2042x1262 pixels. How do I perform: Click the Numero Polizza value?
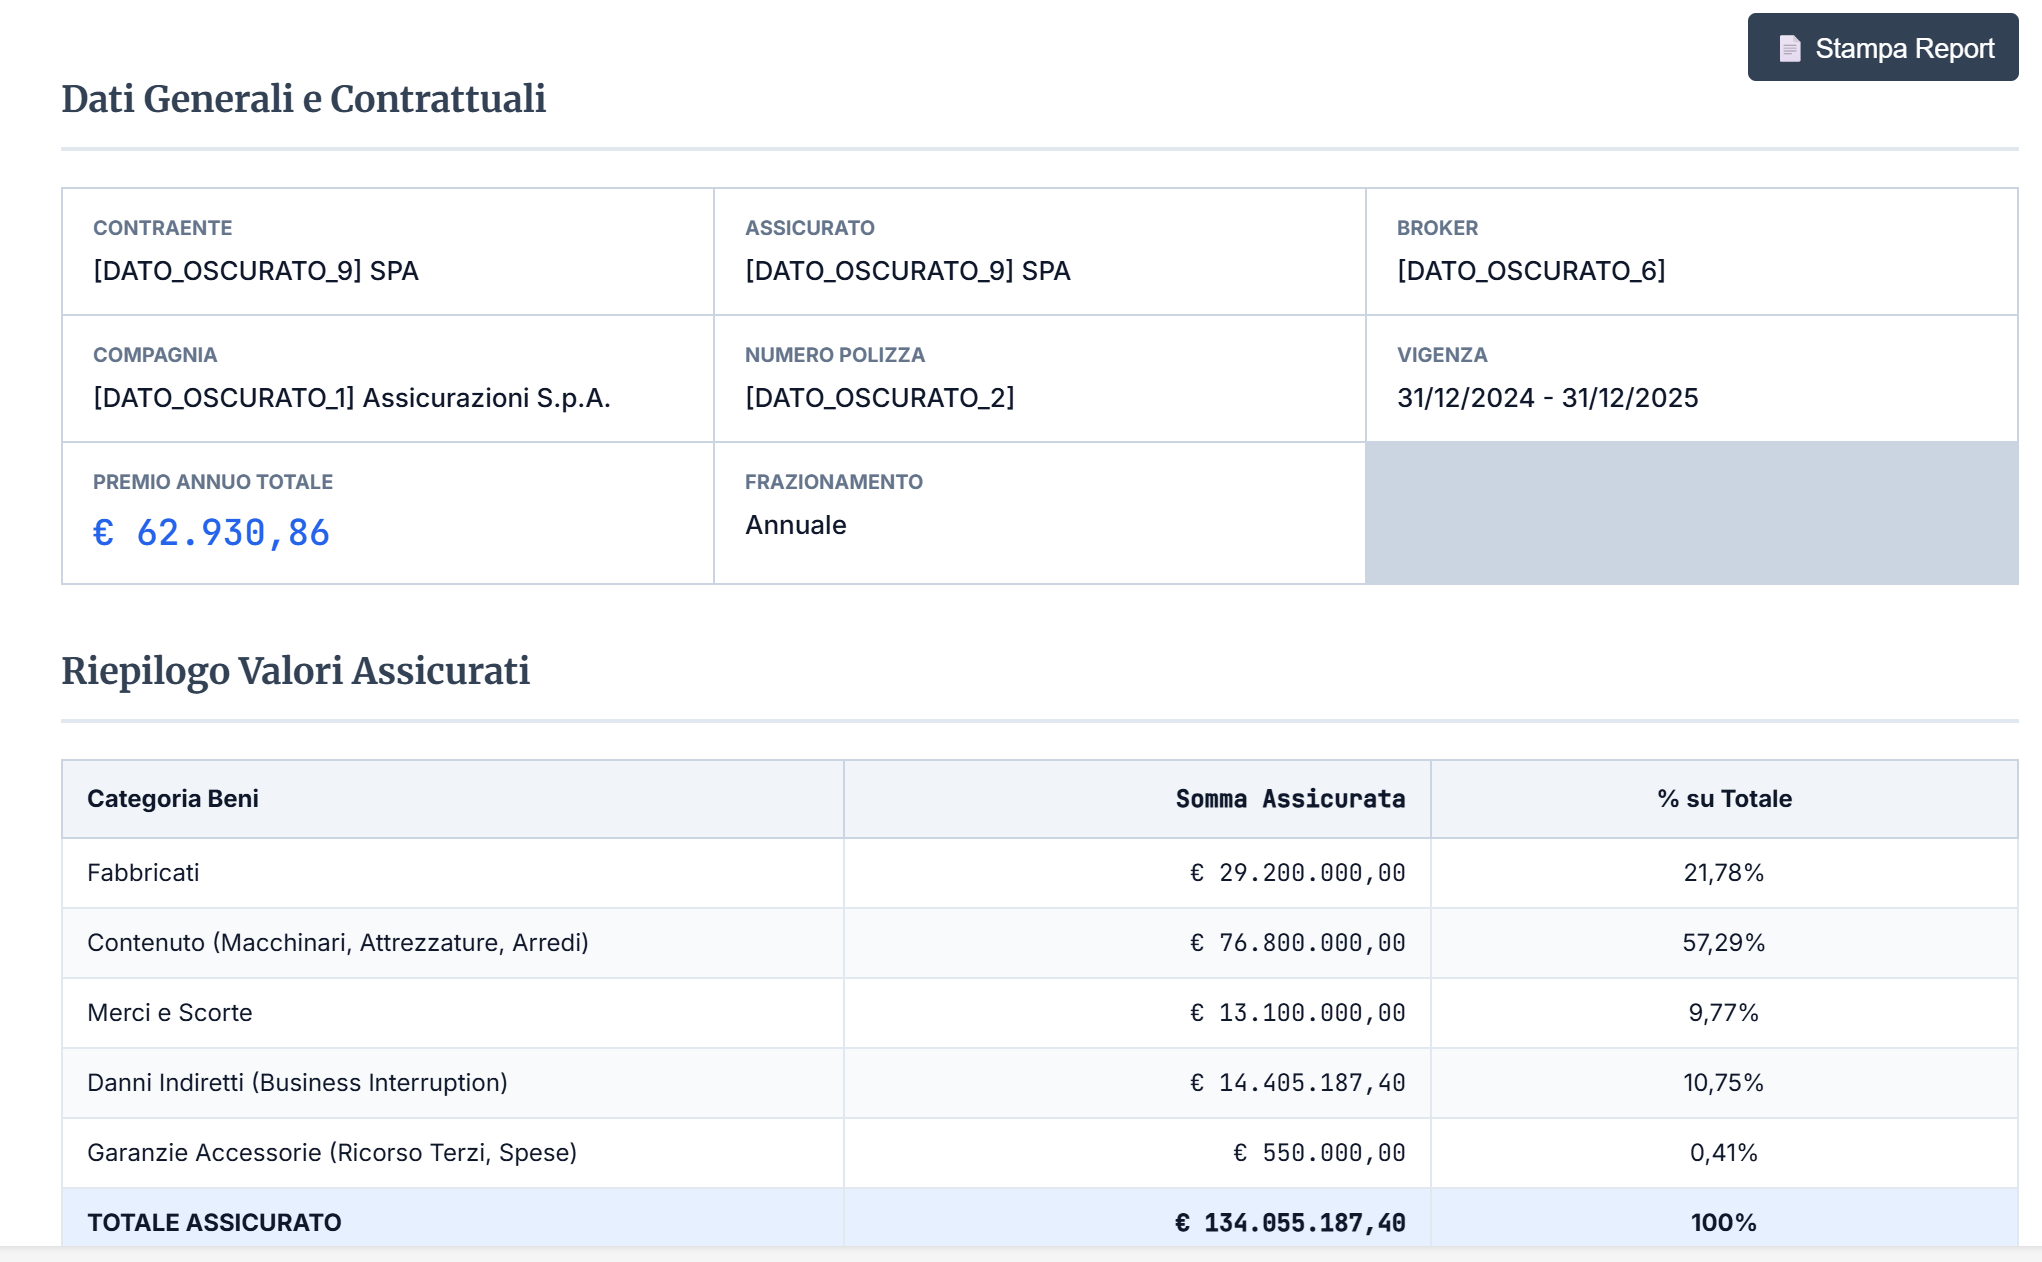coord(879,398)
